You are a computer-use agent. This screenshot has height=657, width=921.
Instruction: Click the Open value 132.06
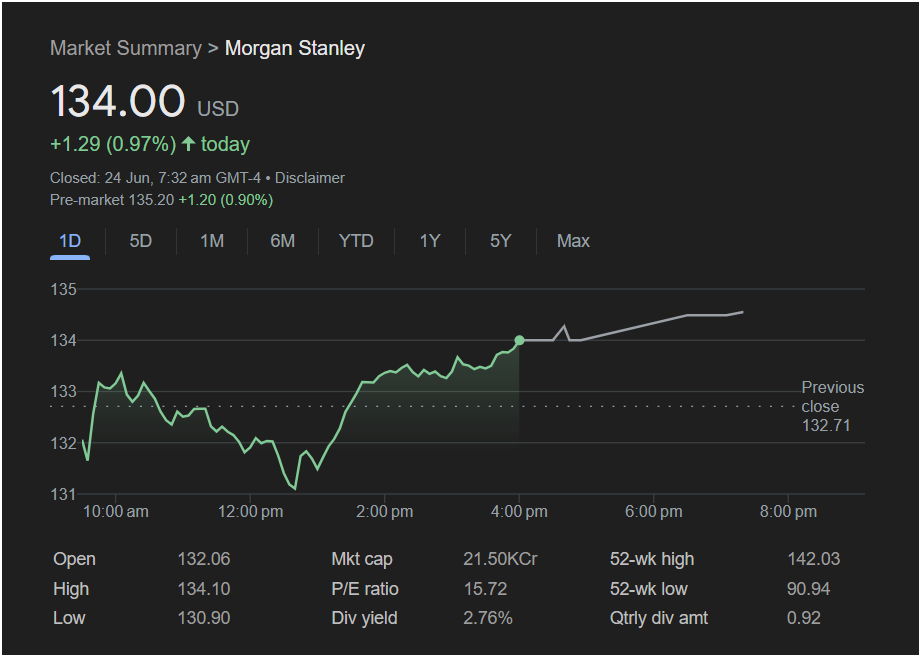pyautogui.click(x=204, y=559)
